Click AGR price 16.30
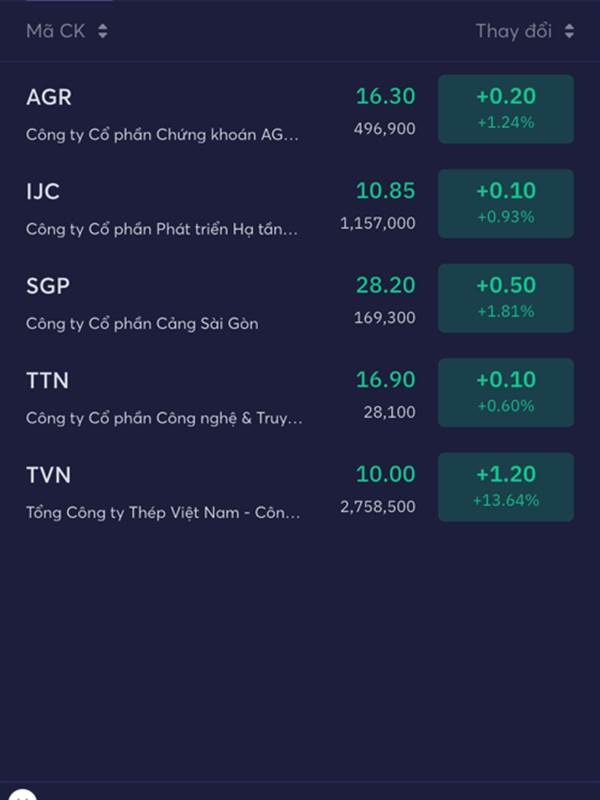This screenshot has height=800, width=600. click(385, 96)
